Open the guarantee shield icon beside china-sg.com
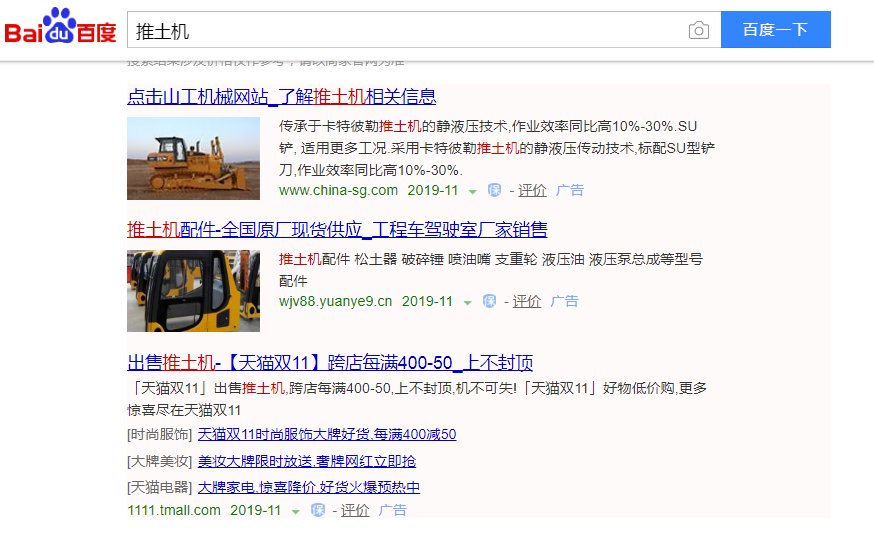The width and height of the screenshot is (874, 542). 494,190
